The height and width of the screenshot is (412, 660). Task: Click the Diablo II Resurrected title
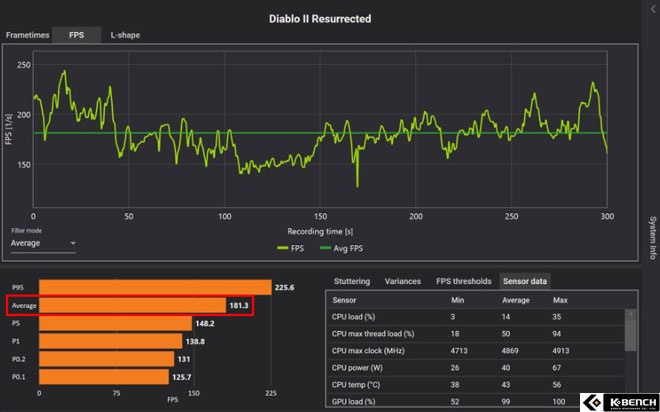click(x=320, y=19)
